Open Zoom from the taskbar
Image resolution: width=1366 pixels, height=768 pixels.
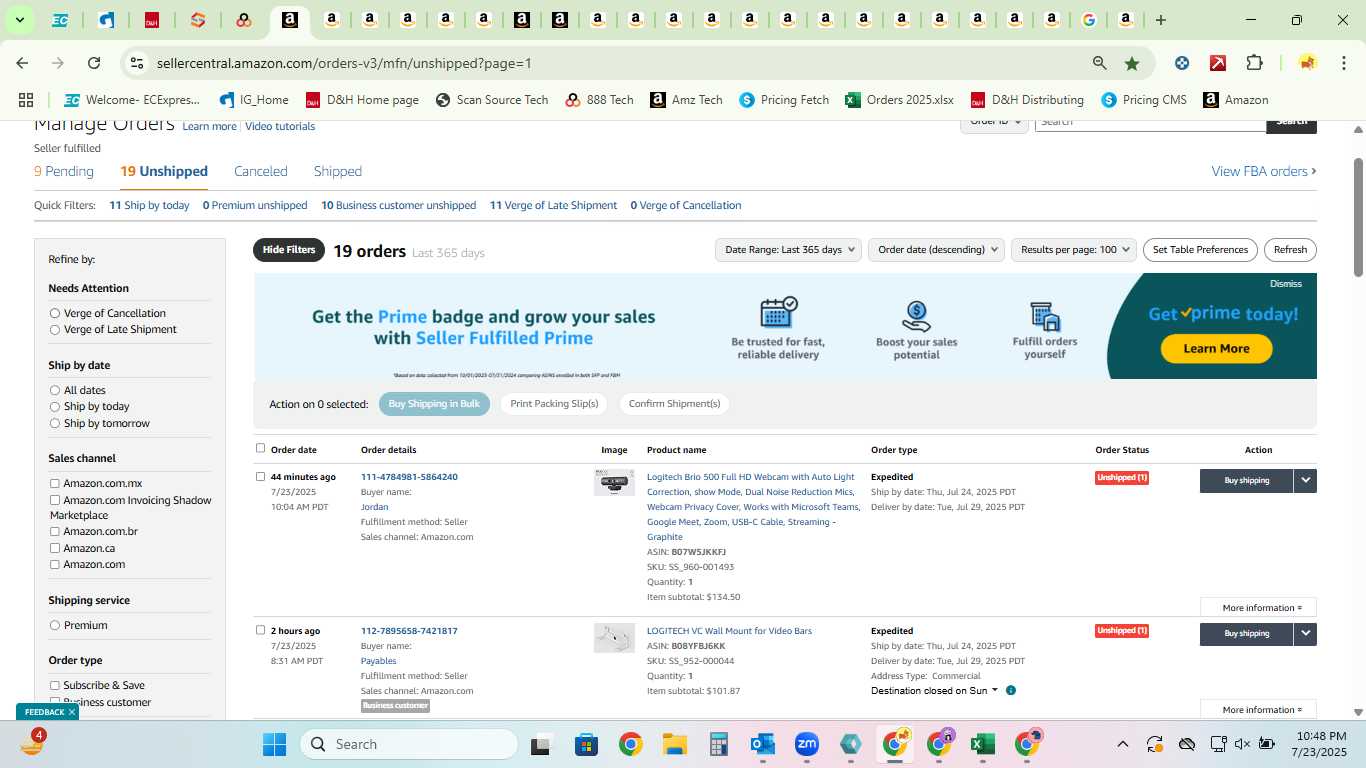coord(807,744)
